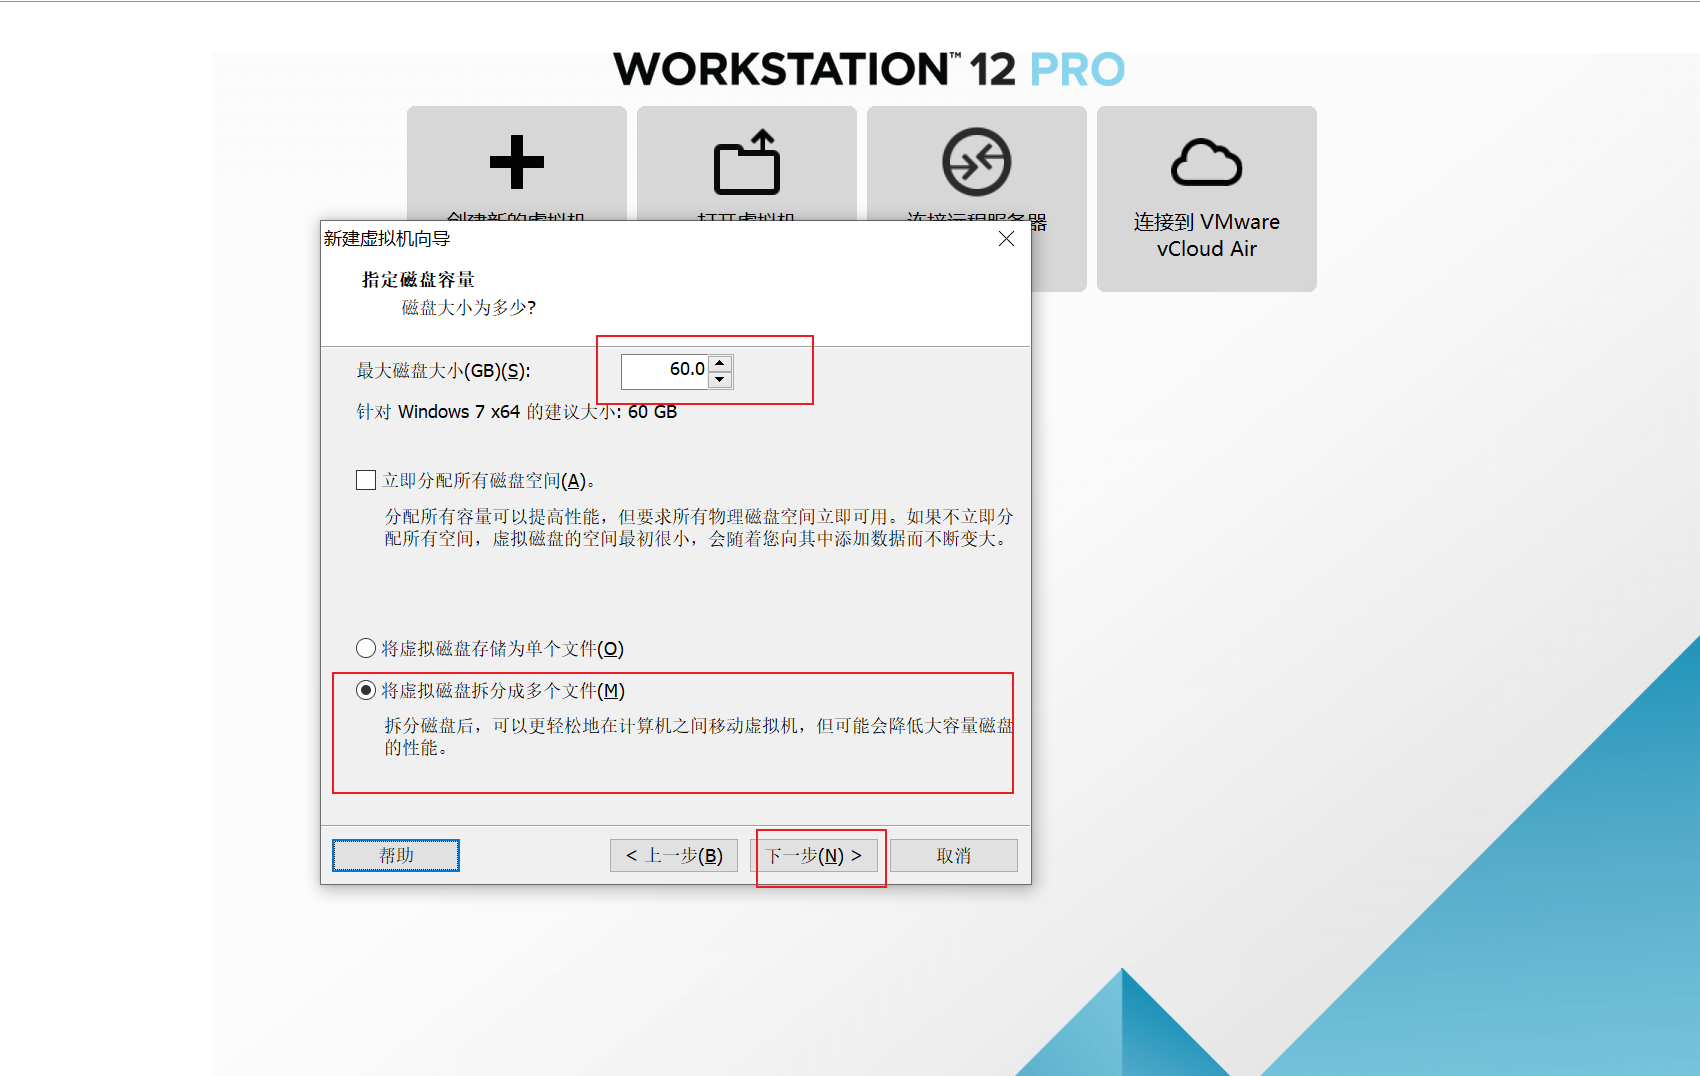
Task: Click the 最大磁盘大小(GB)(S) label
Action: coord(443,371)
